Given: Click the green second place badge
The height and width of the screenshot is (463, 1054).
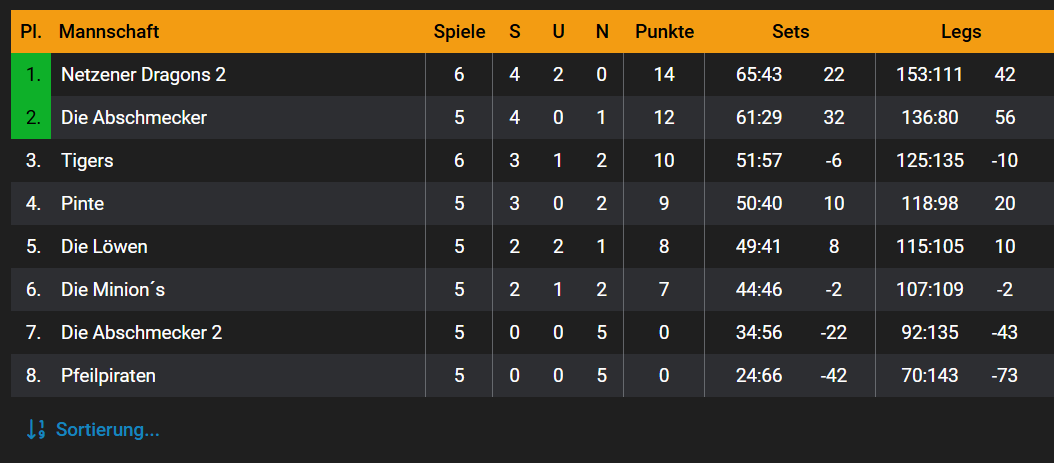Looking at the screenshot, I should [x=32, y=118].
